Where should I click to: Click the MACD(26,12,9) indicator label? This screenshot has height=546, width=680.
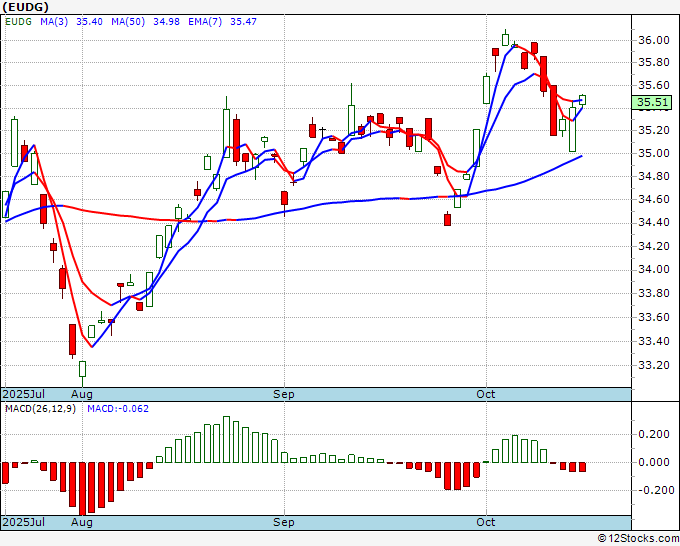pos(40,409)
